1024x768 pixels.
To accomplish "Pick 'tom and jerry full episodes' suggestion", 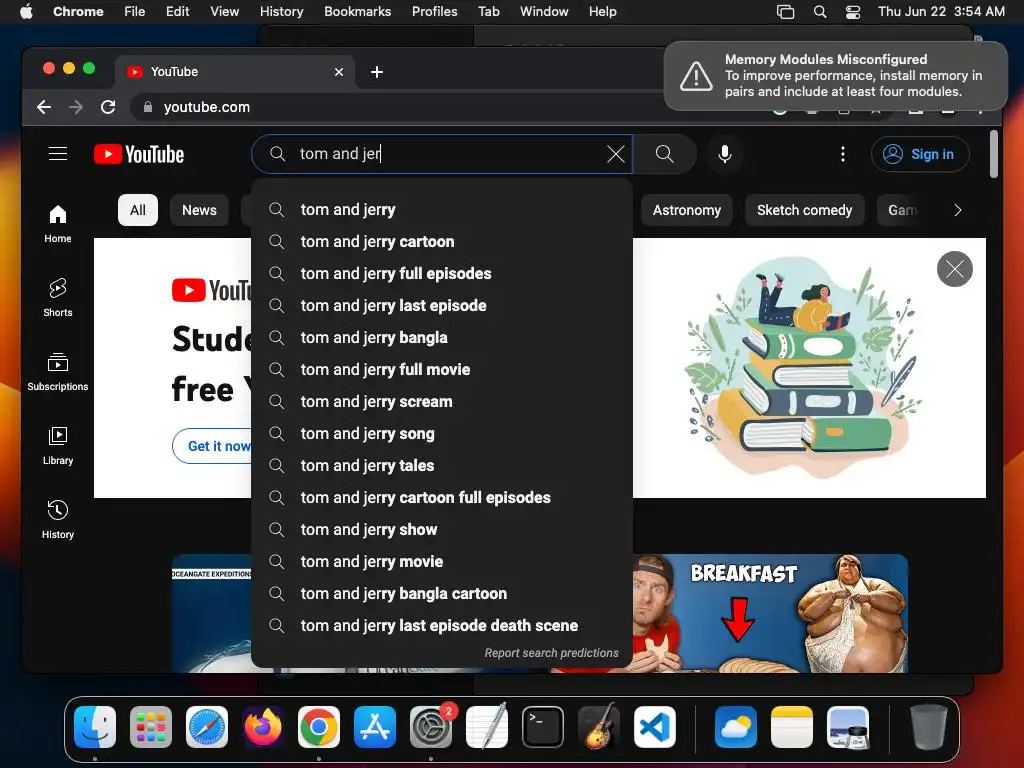I will point(442,274).
